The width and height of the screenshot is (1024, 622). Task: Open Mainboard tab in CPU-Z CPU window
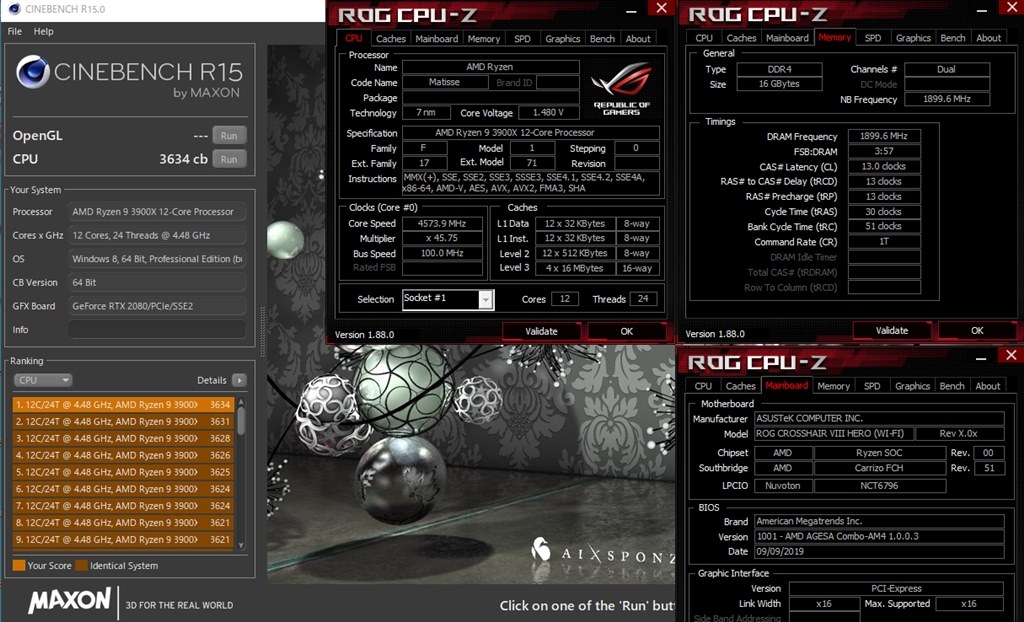pyautogui.click(x=437, y=39)
